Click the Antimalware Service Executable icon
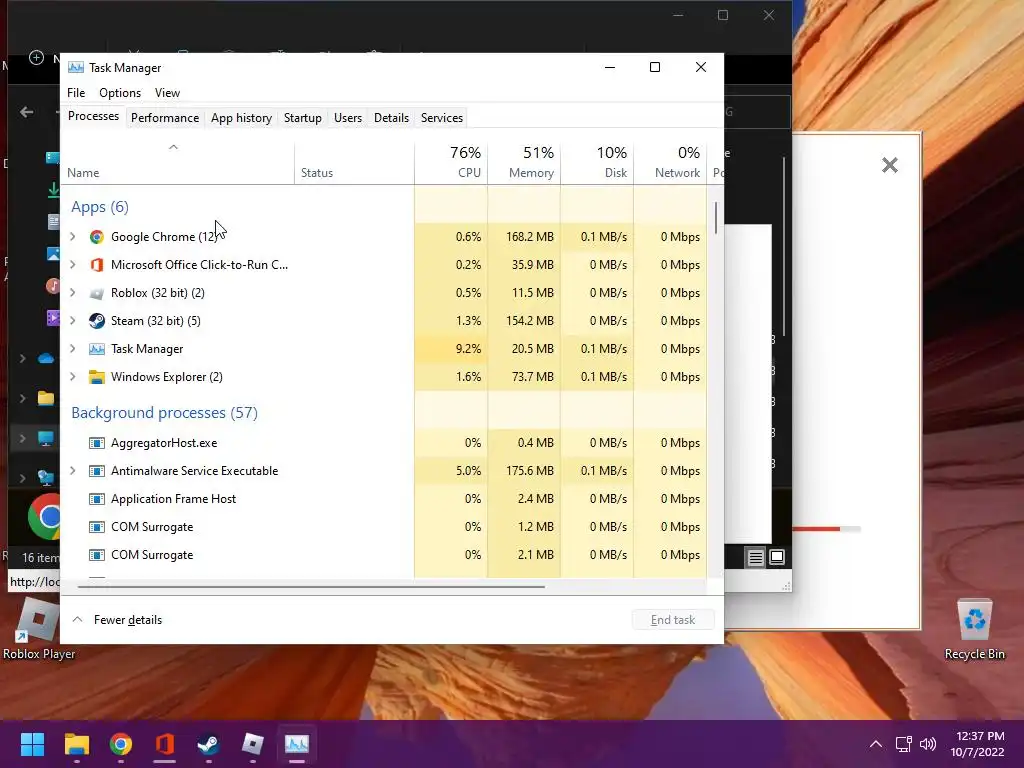Viewport: 1024px width, 768px height. [97, 471]
